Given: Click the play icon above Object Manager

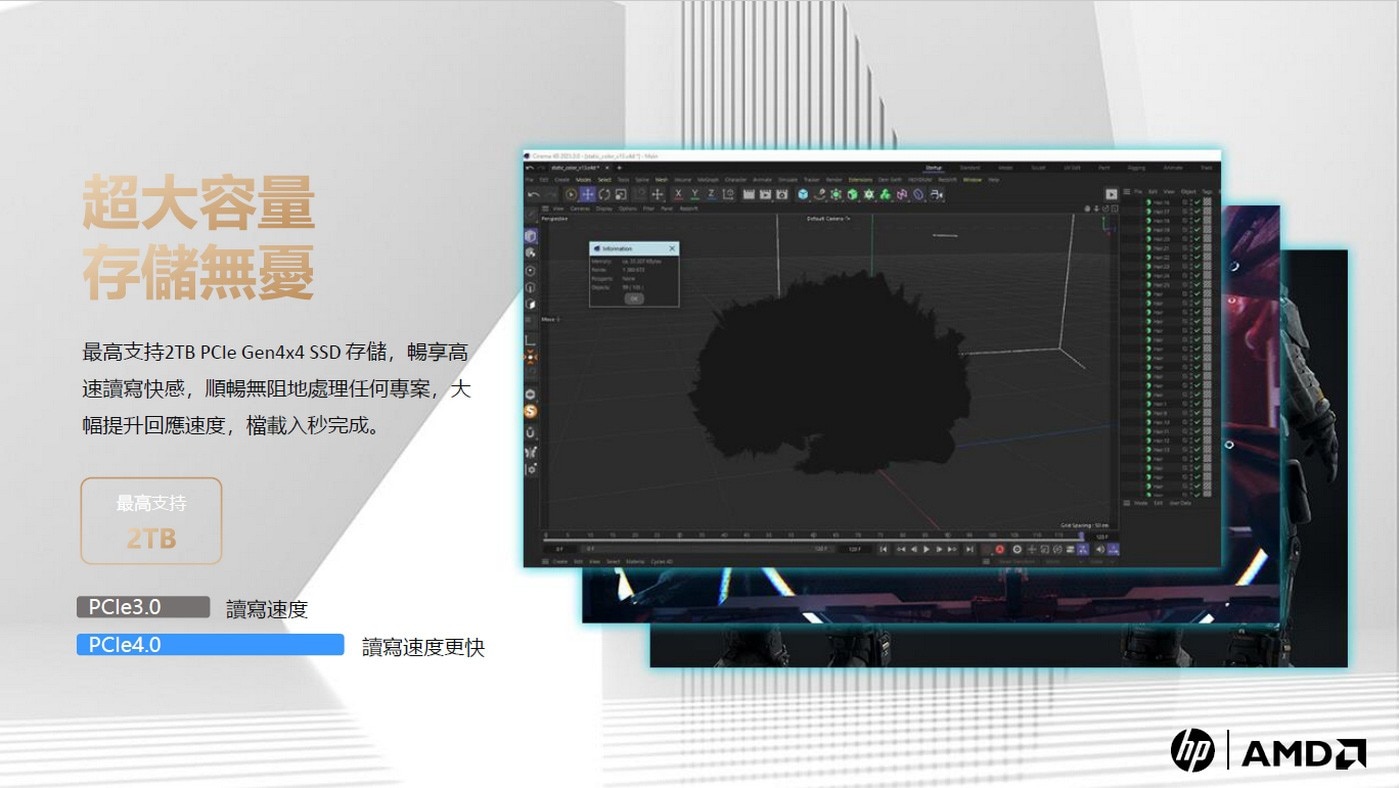Looking at the screenshot, I should tap(1111, 194).
